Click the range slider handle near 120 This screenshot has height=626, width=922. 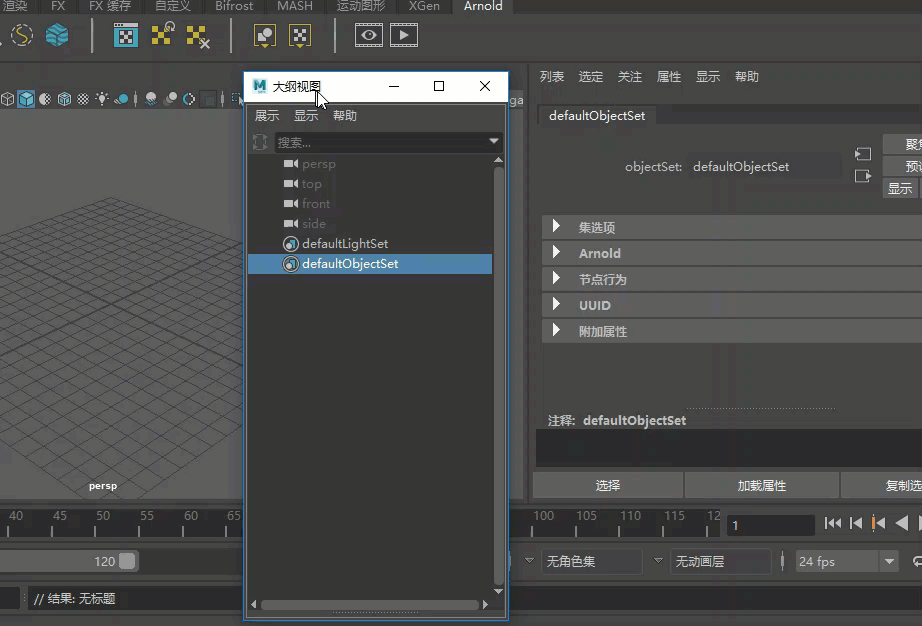[x=127, y=561]
